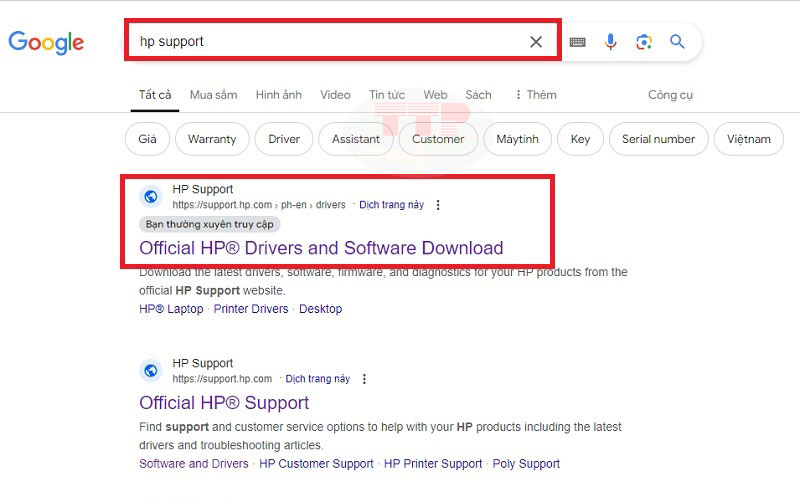Open three-dot menu of first HP result
The width and height of the screenshot is (800, 501).
click(438, 205)
